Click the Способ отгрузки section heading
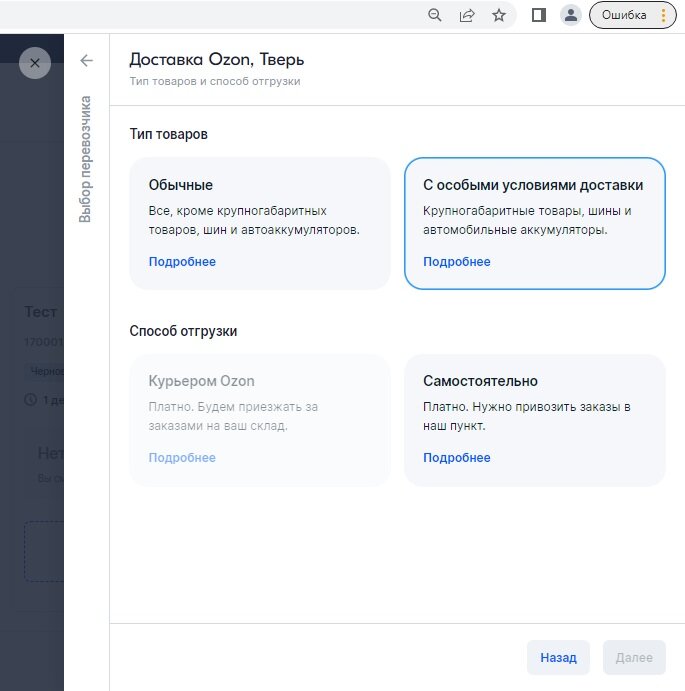The image size is (685, 691). 183,331
